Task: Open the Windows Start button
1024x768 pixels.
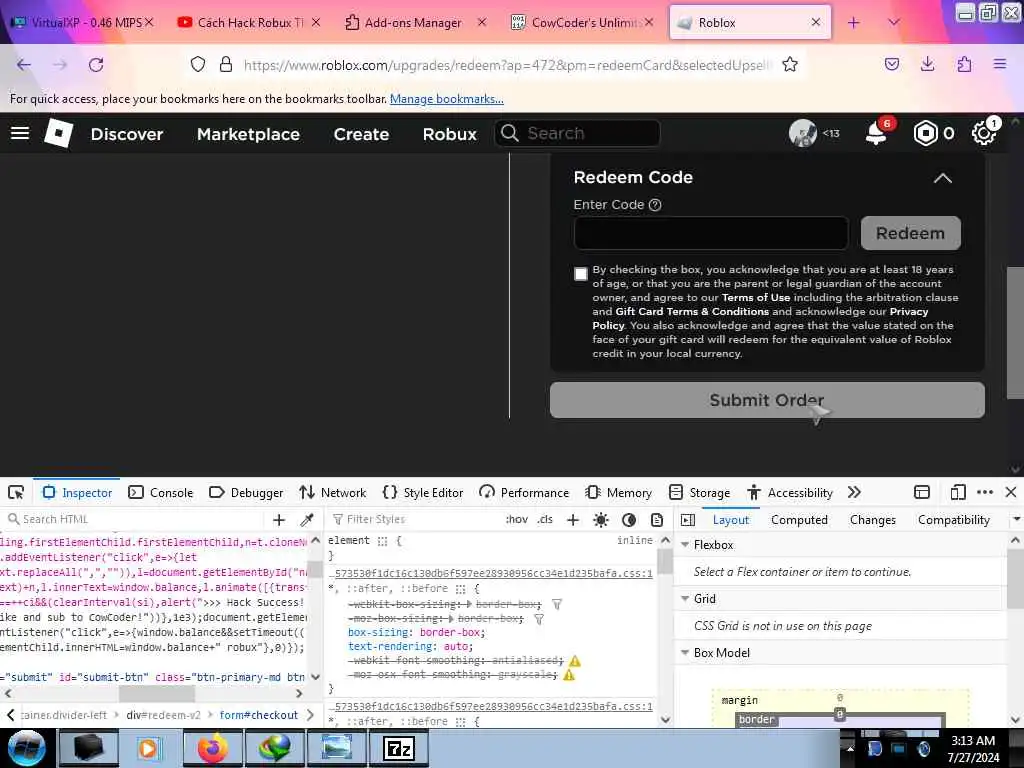Action: click(x=26, y=748)
